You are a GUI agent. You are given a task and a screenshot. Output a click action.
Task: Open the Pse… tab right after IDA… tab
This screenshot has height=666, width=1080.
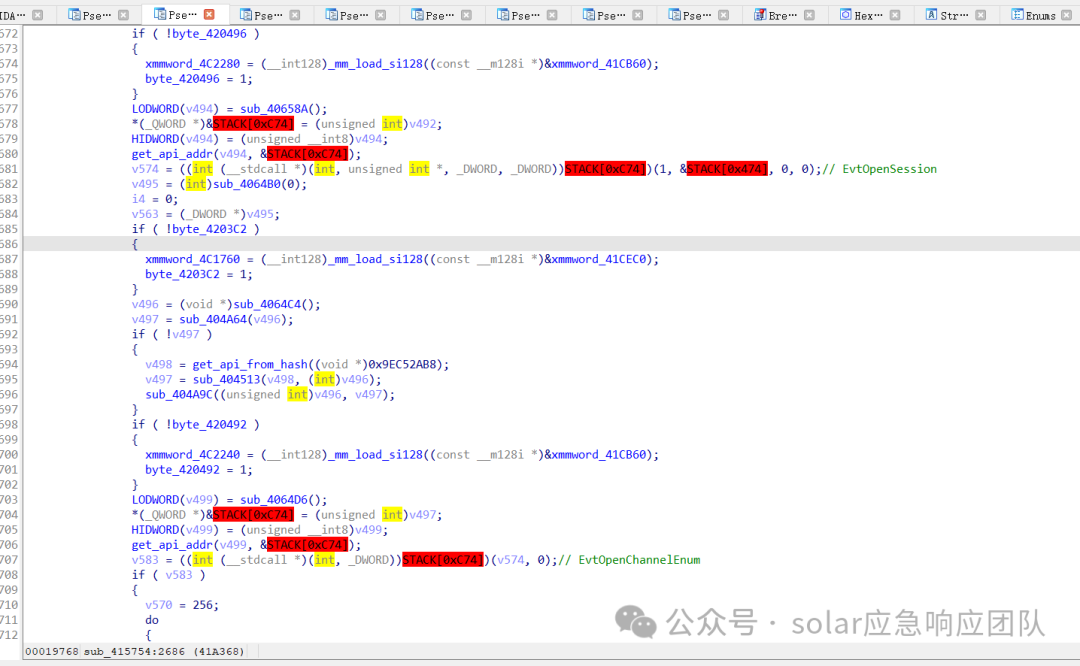point(96,15)
